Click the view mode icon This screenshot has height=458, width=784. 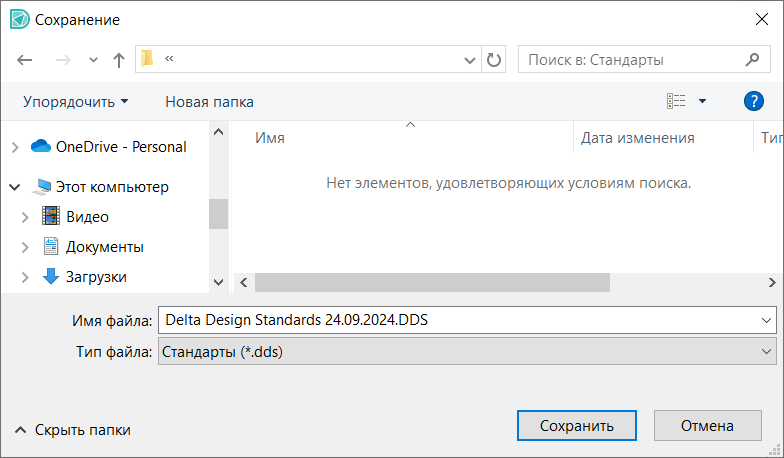677,101
